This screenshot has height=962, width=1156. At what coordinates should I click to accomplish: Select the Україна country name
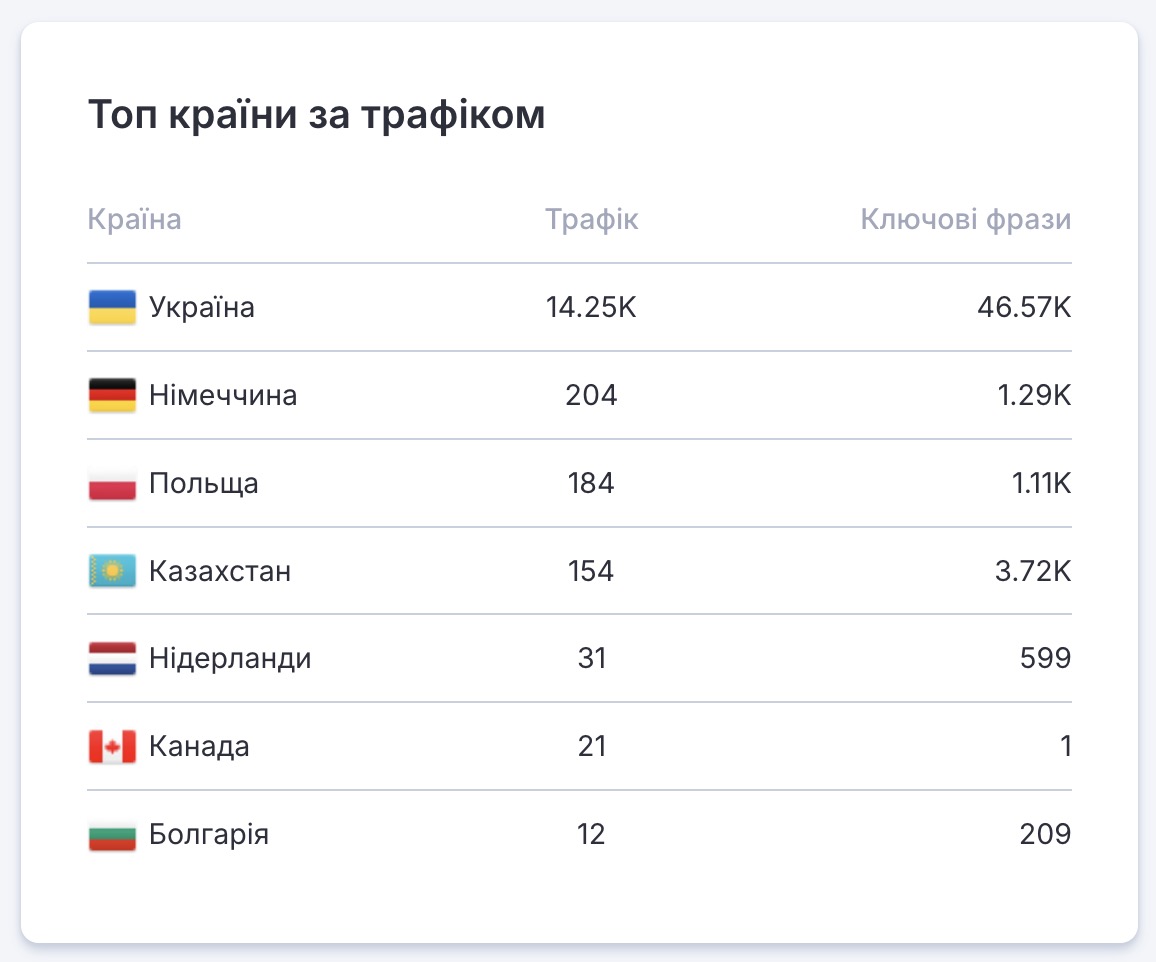202,308
